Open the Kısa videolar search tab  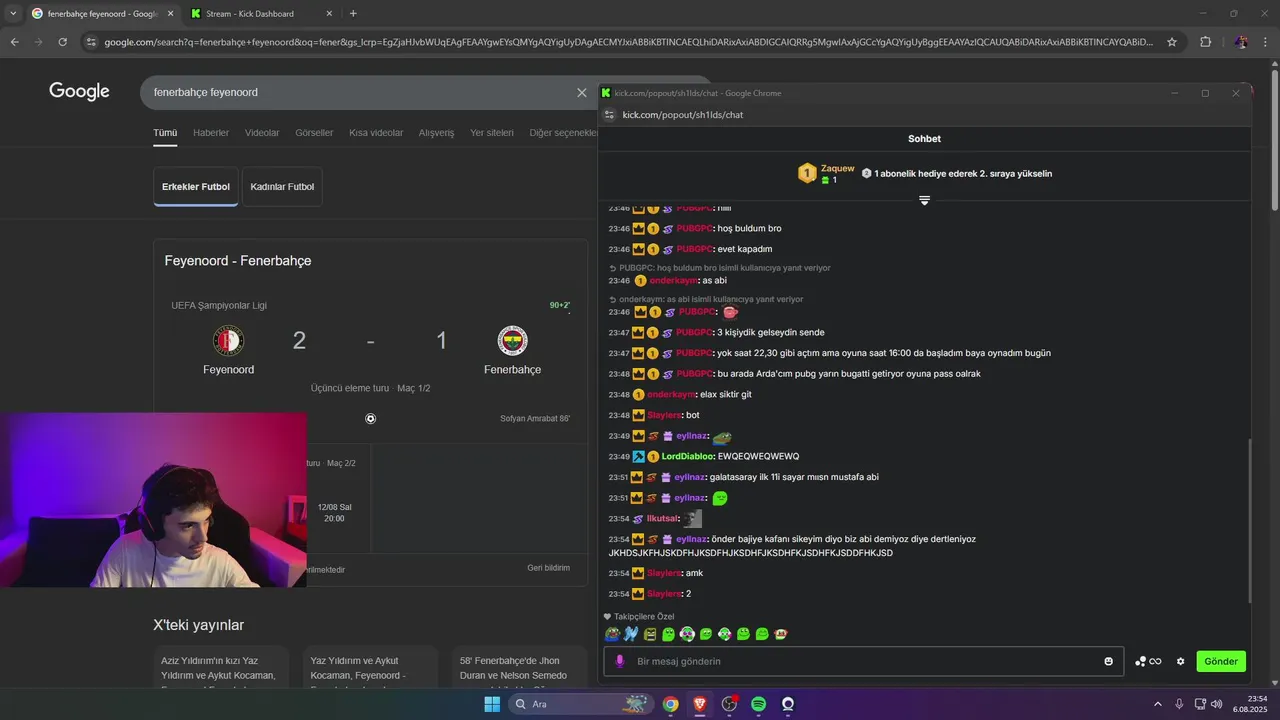point(376,133)
